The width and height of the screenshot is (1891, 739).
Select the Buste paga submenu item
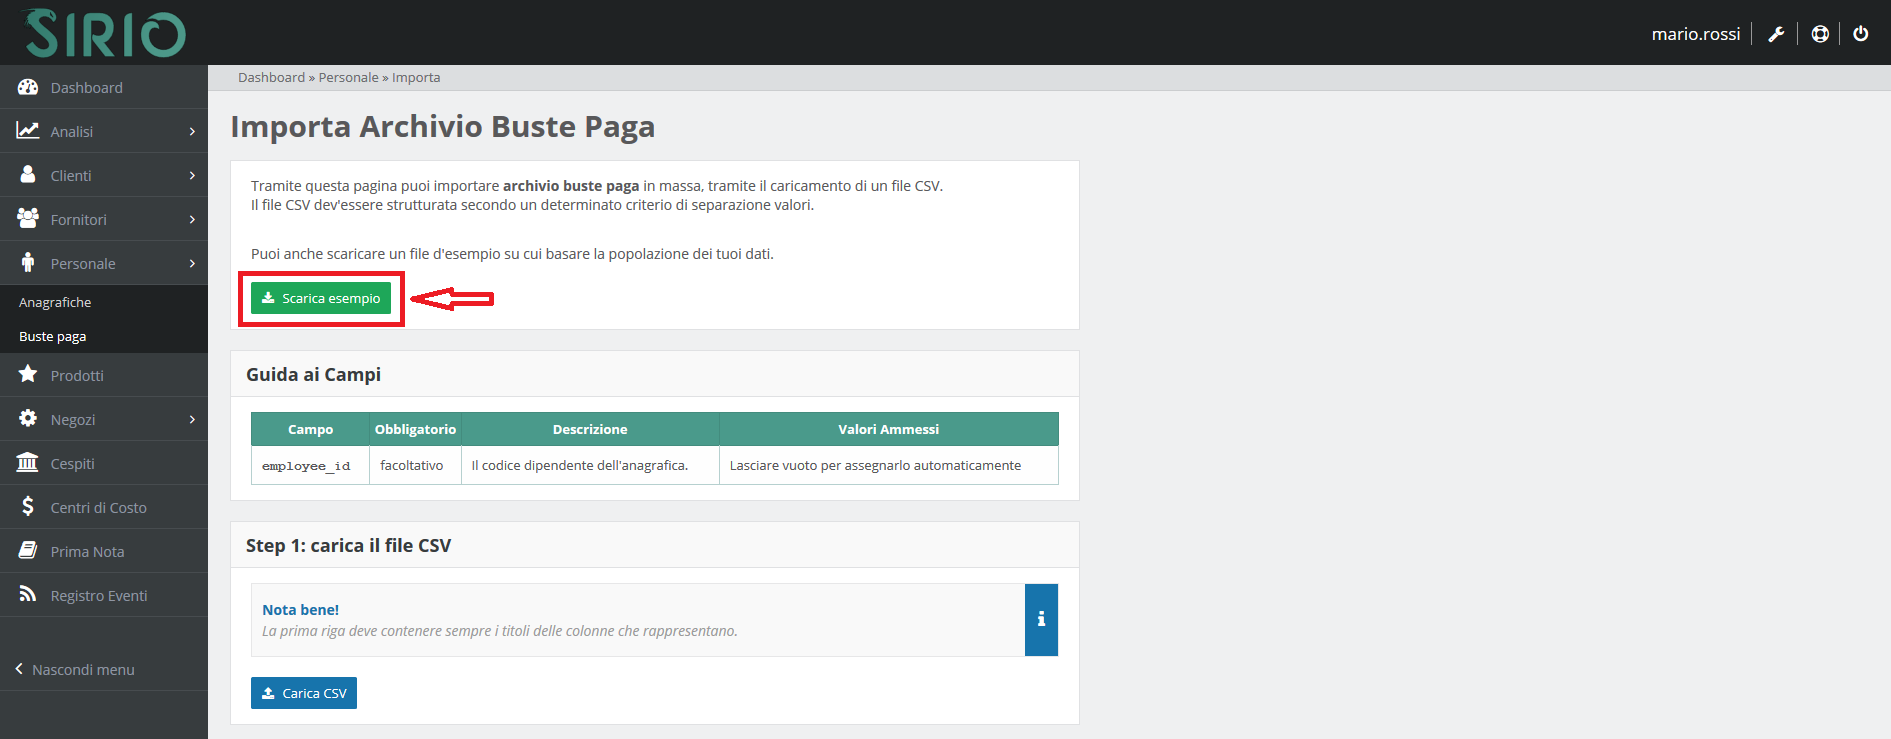pyautogui.click(x=53, y=336)
